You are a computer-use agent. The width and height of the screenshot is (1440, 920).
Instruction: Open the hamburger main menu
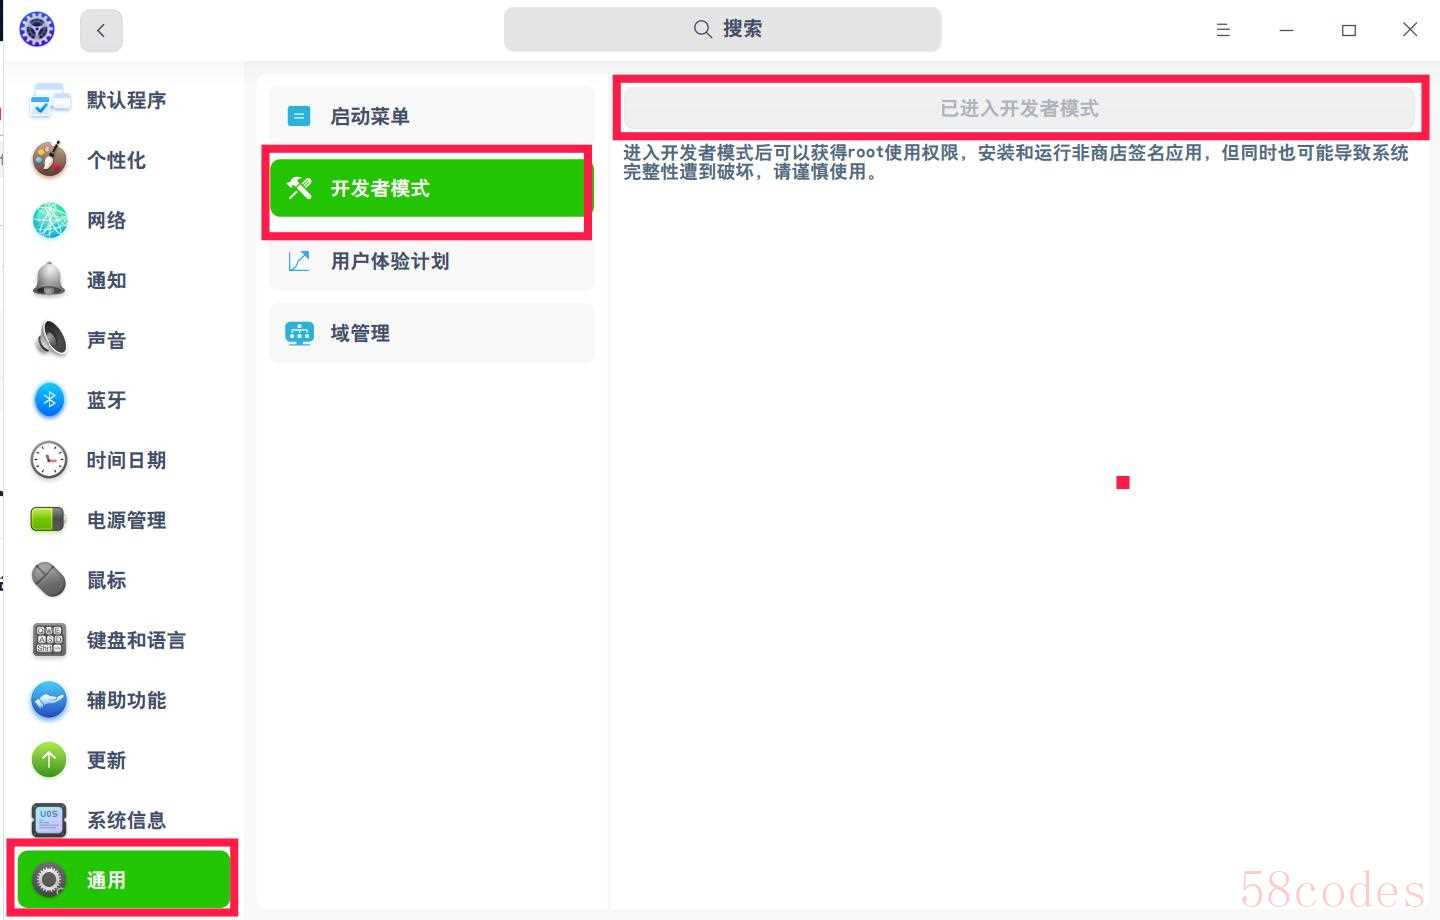(1222, 30)
